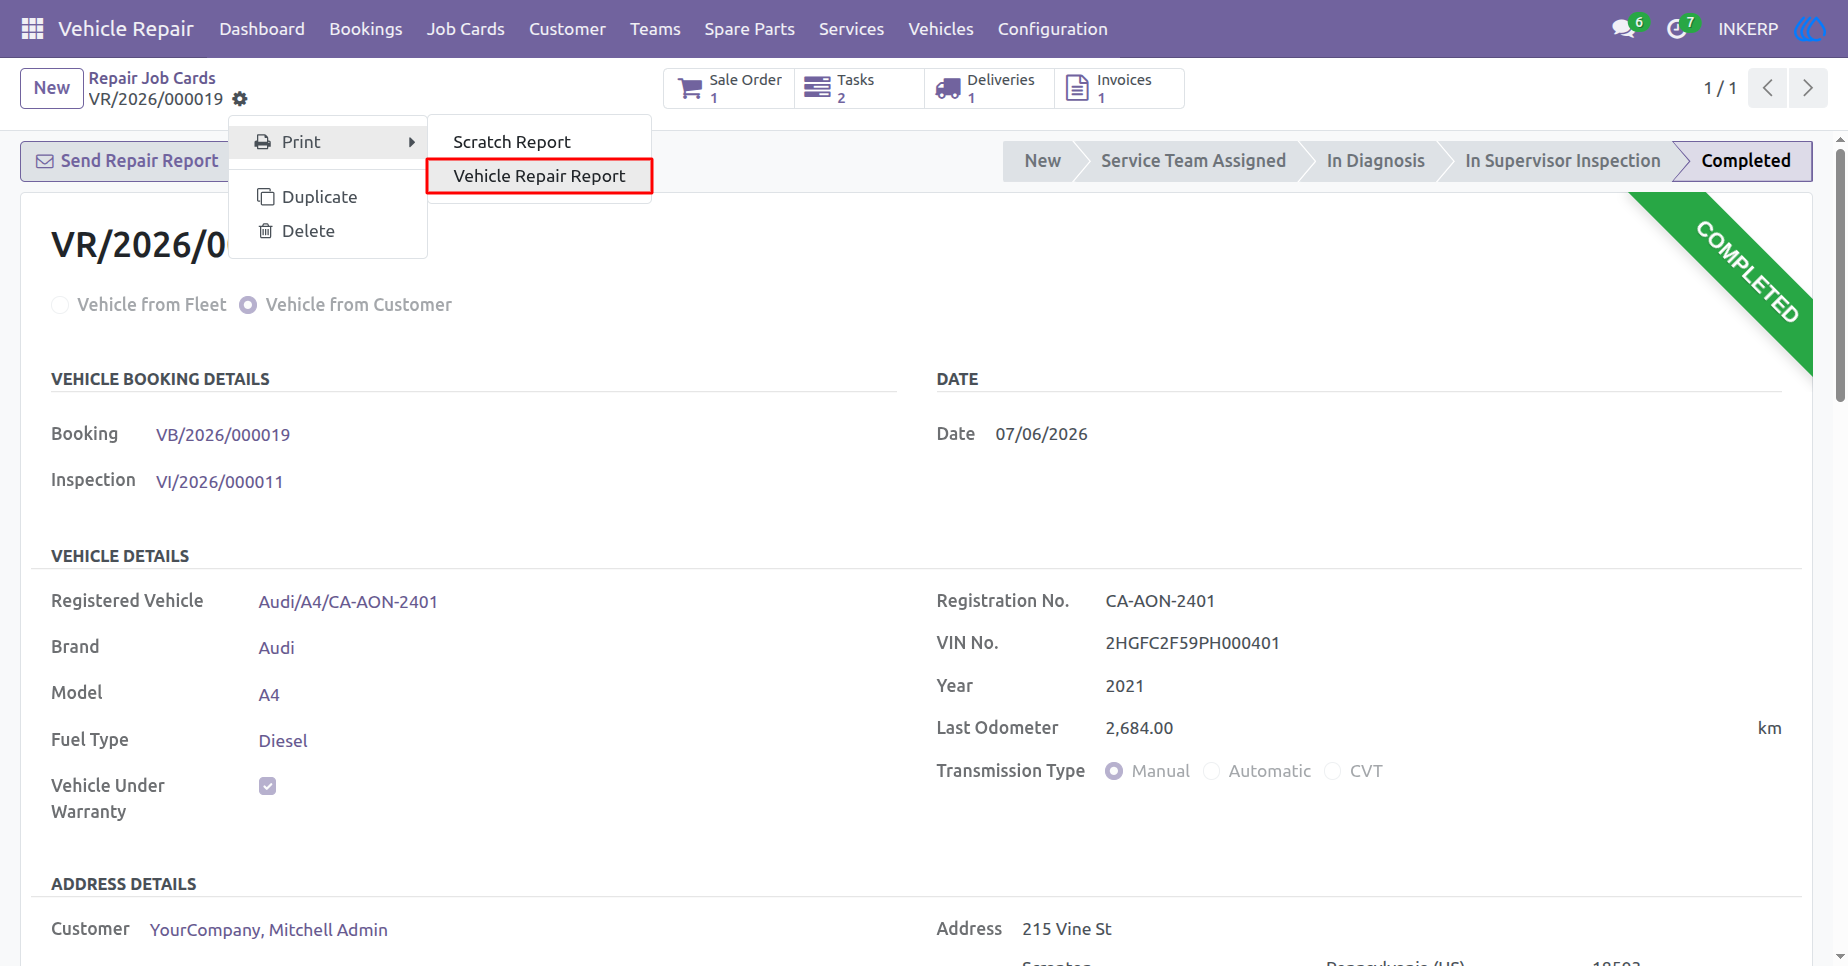Go to previous record with left chevron
The height and width of the screenshot is (966, 1848).
[1768, 88]
